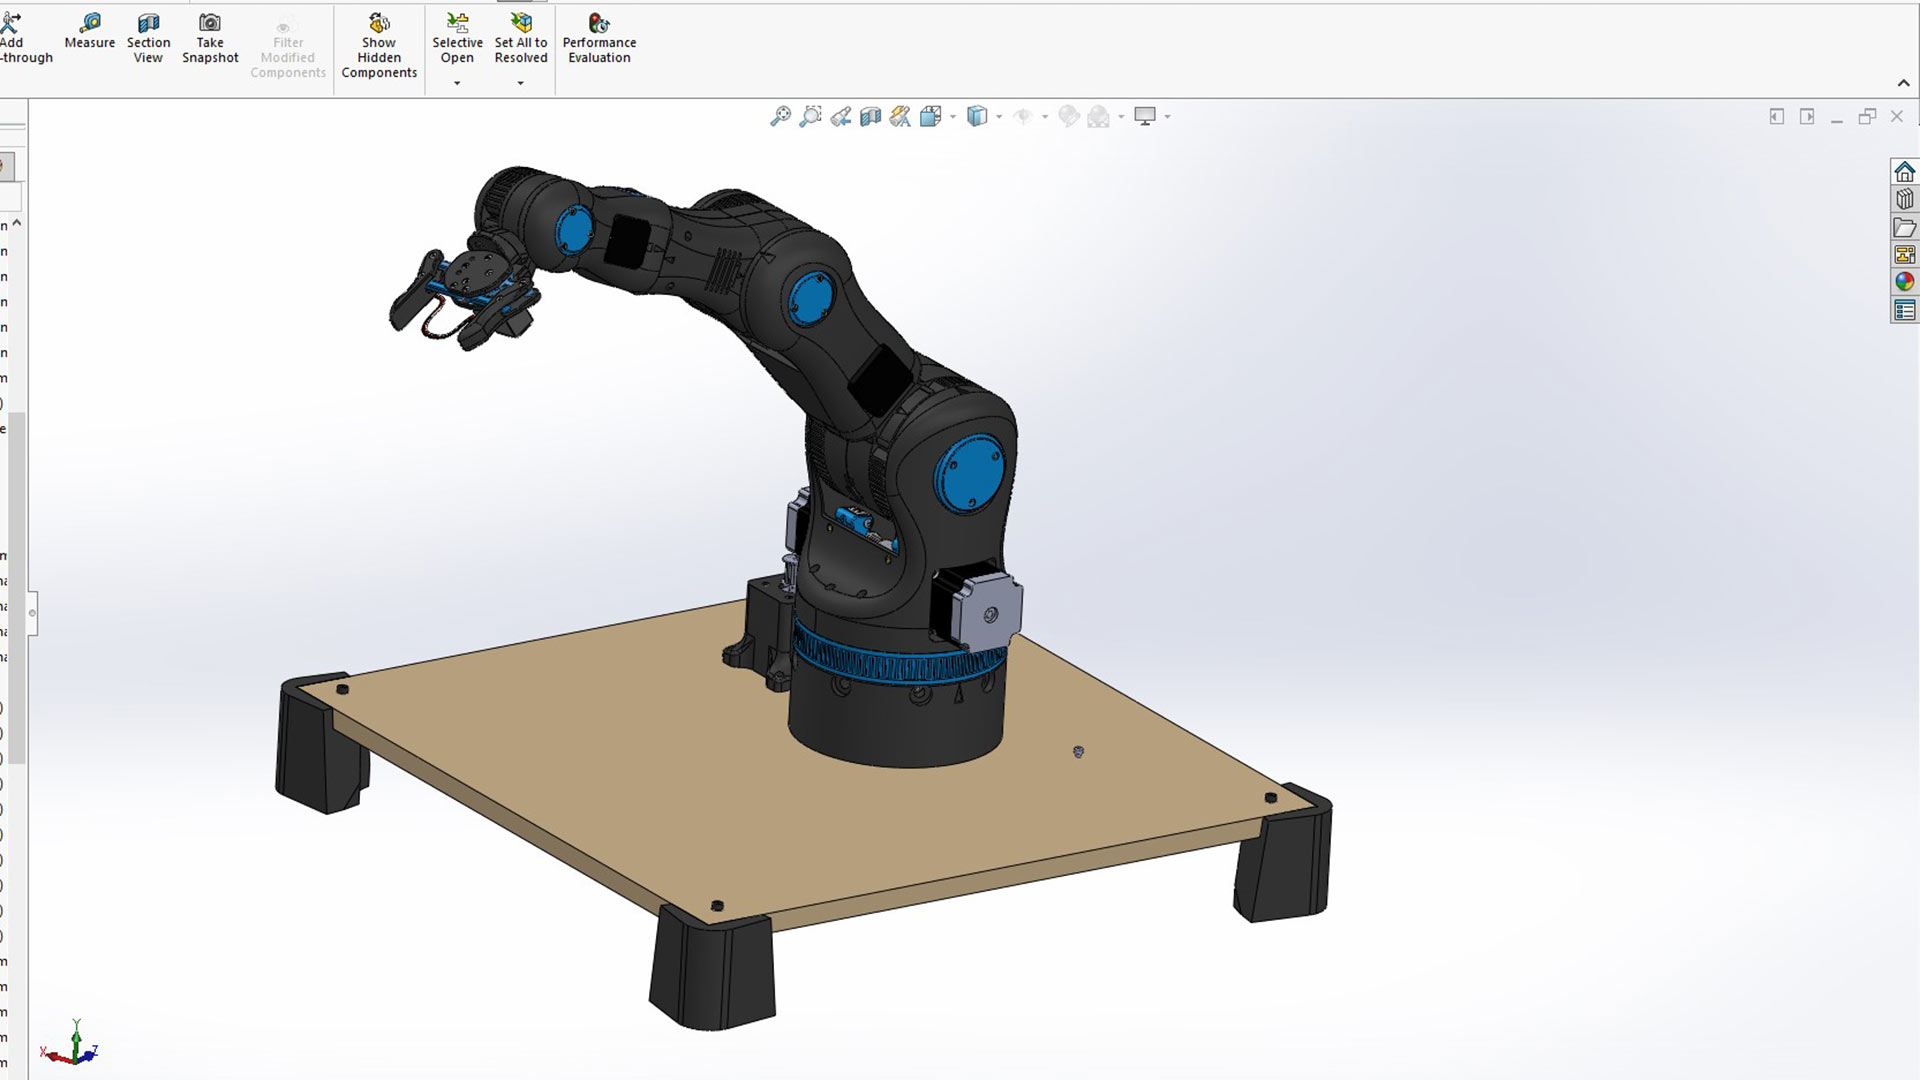This screenshot has height=1080, width=1920.
Task: Click the panel splitter collapse handle
Action: click(32, 612)
